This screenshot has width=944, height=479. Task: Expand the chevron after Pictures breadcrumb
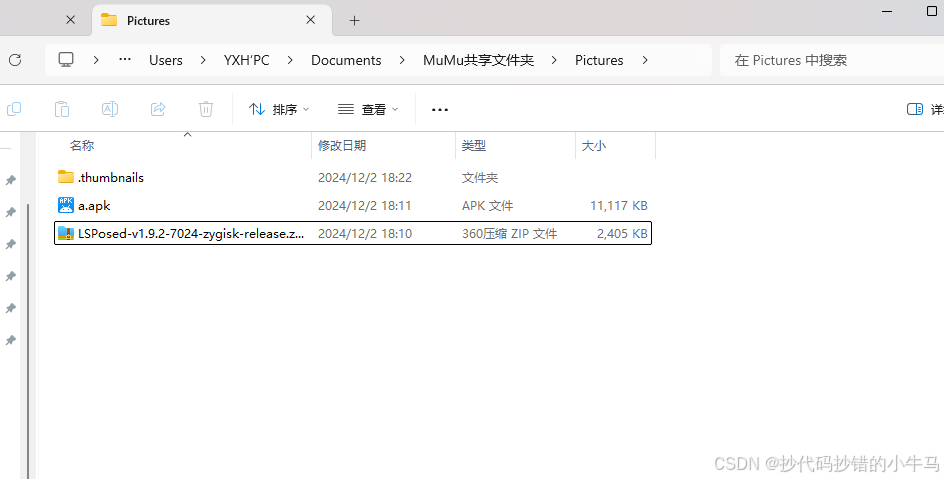[645, 60]
